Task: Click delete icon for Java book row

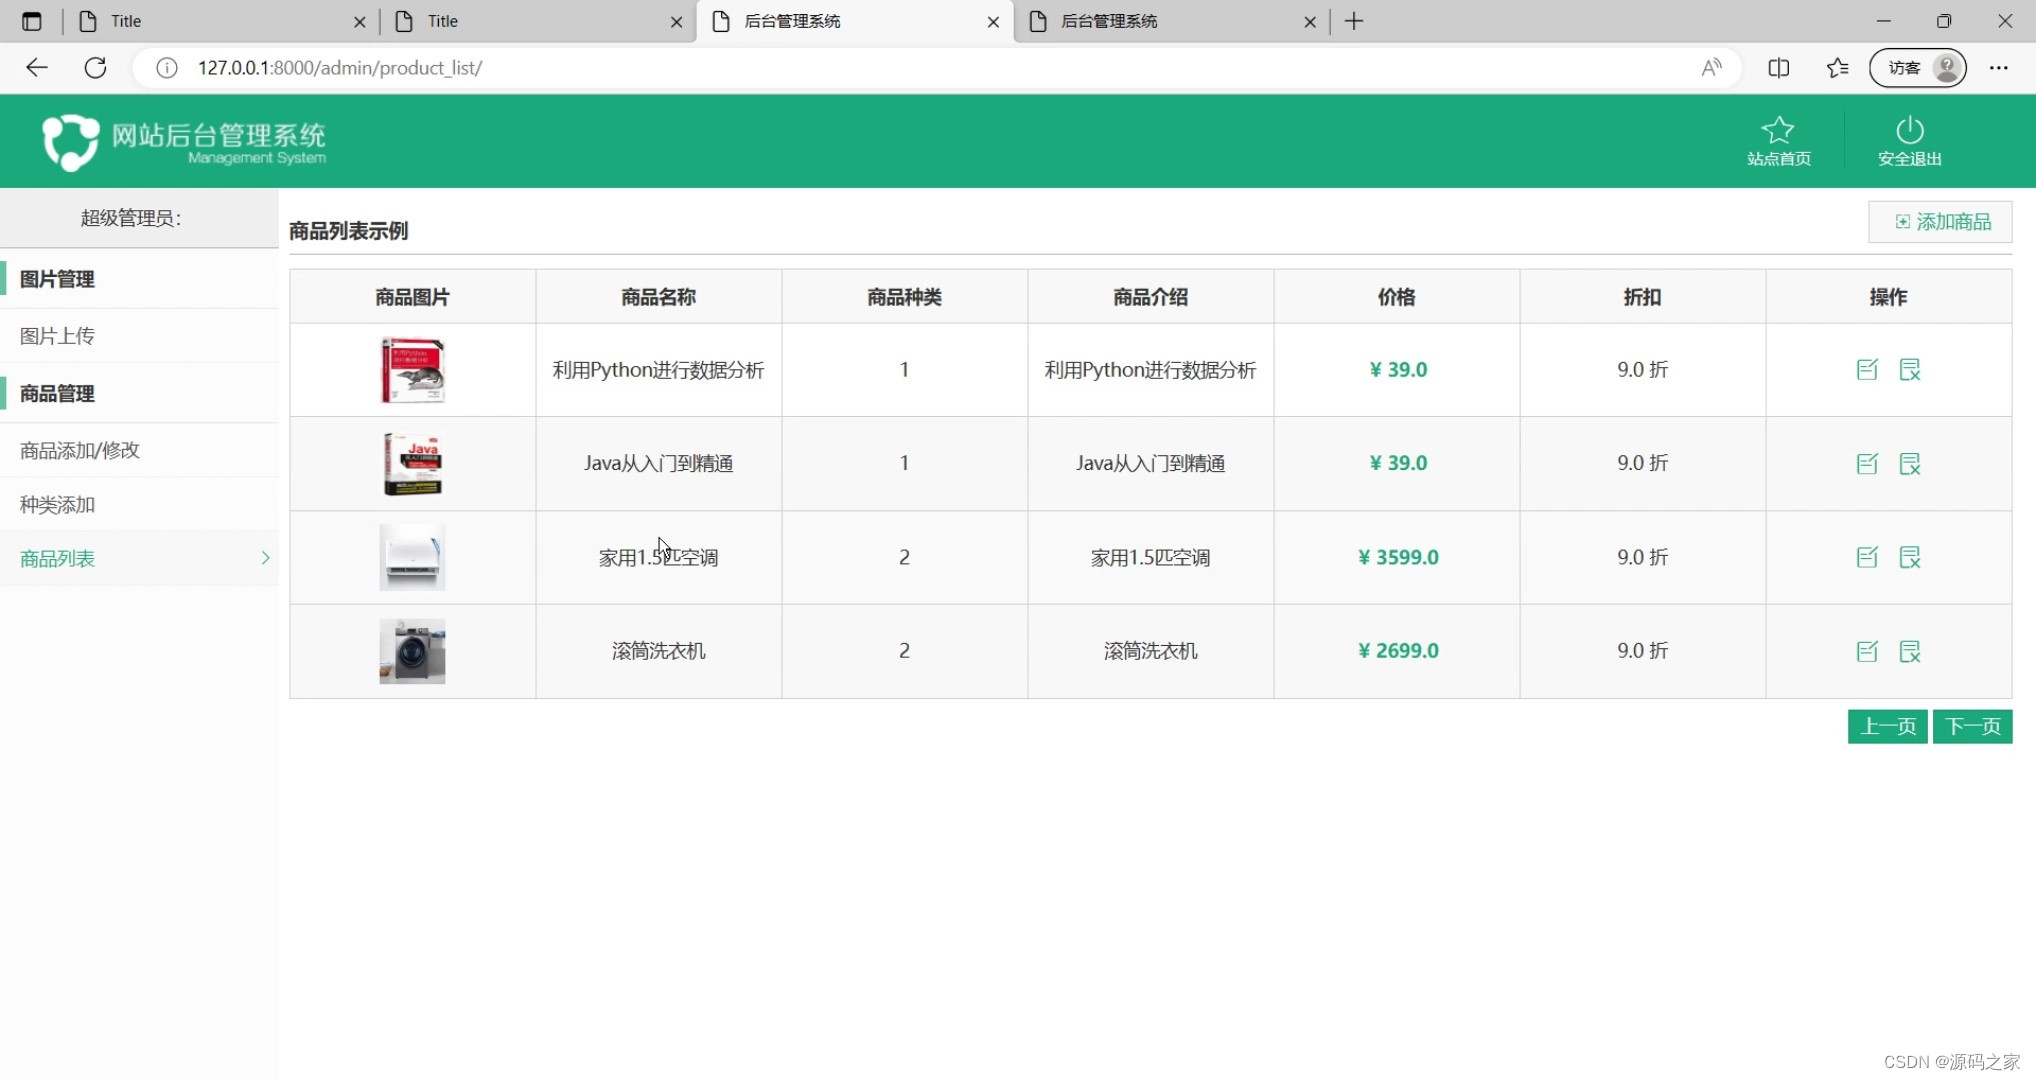Action: (x=1909, y=464)
